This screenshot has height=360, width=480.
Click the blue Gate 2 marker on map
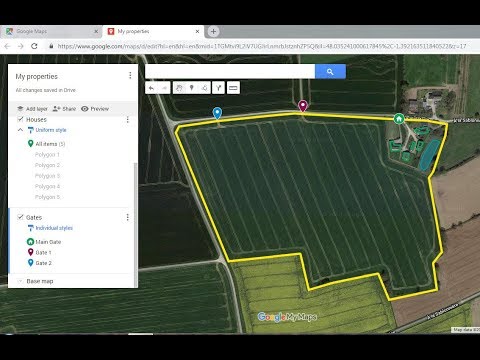coord(217,113)
